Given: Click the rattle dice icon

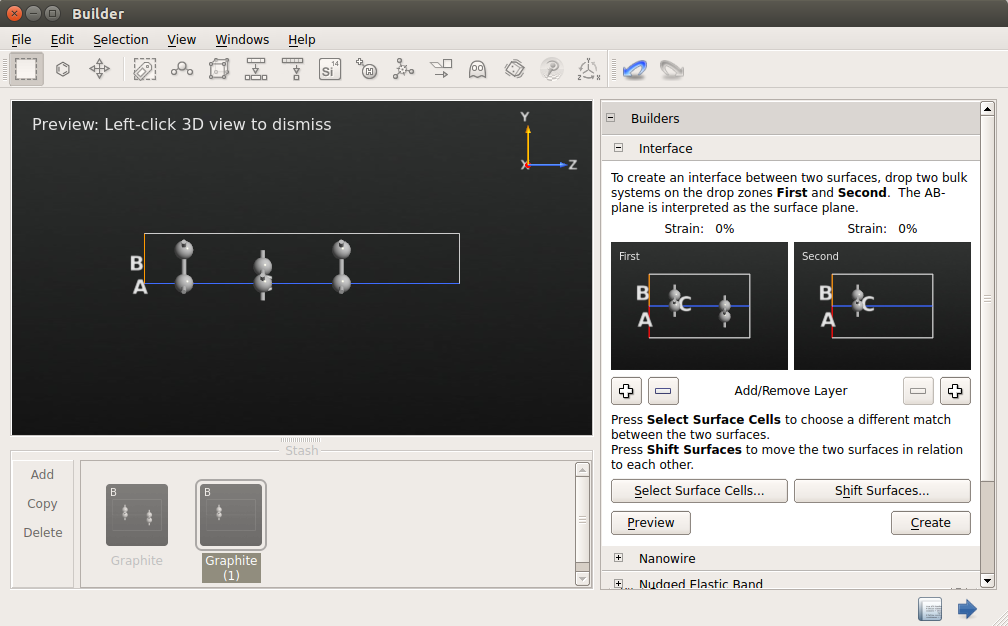Looking at the screenshot, I should pos(515,69).
